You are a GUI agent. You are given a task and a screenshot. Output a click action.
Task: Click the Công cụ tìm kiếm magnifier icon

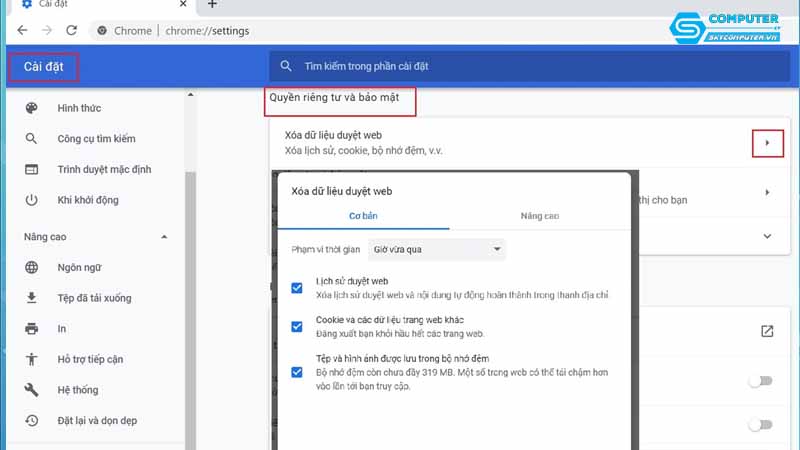point(31,139)
